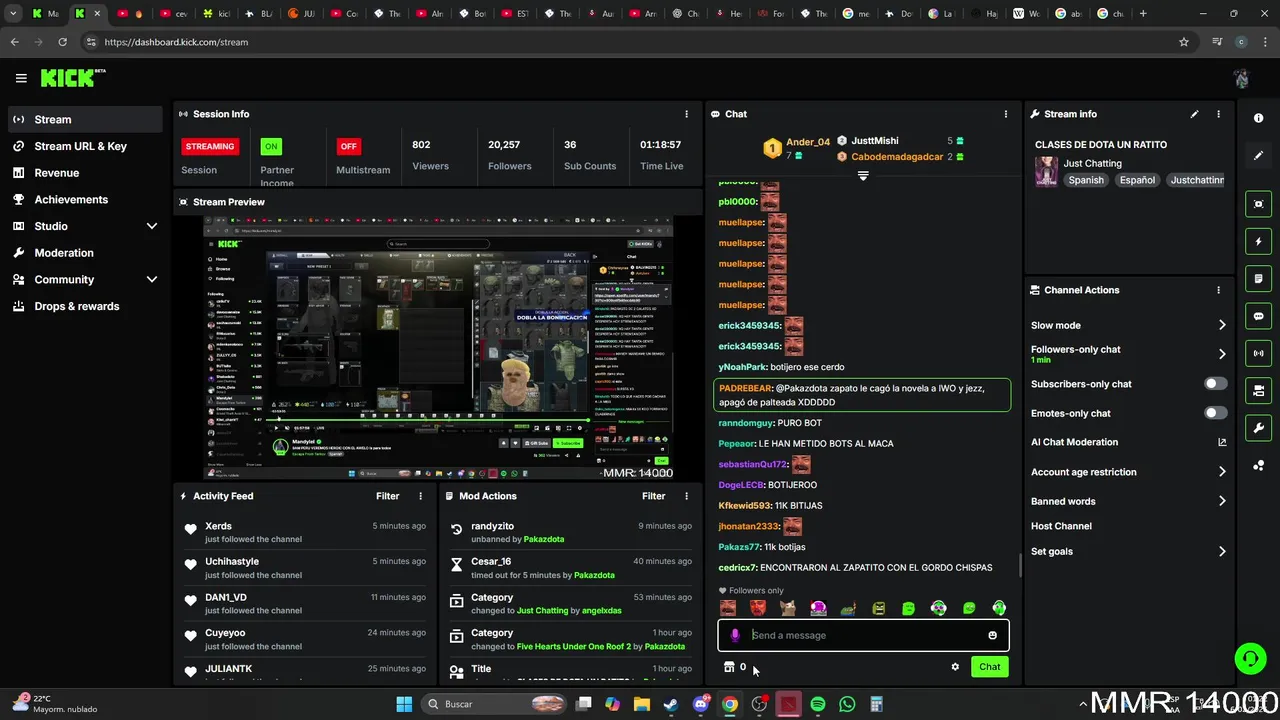The width and height of the screenshot is (1280, 720).
Task: Click the Just Chatting category thumbnail
Action: [1046, 171]
